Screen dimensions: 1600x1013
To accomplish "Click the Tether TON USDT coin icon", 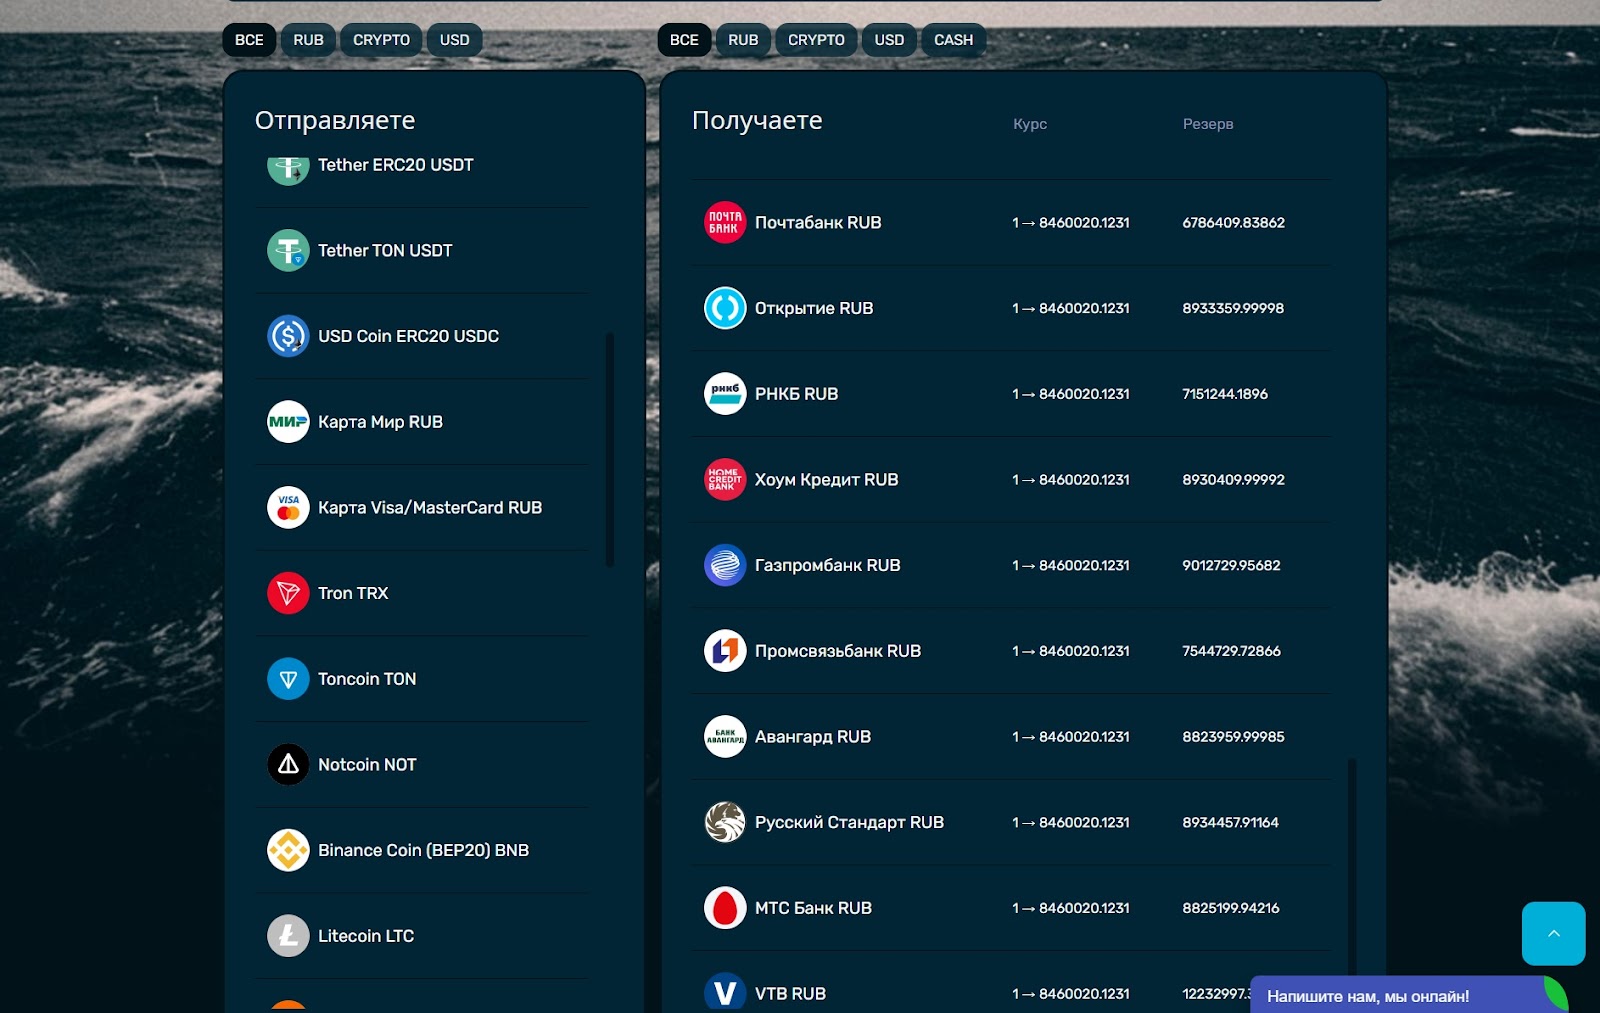I will tap(288, 251).
